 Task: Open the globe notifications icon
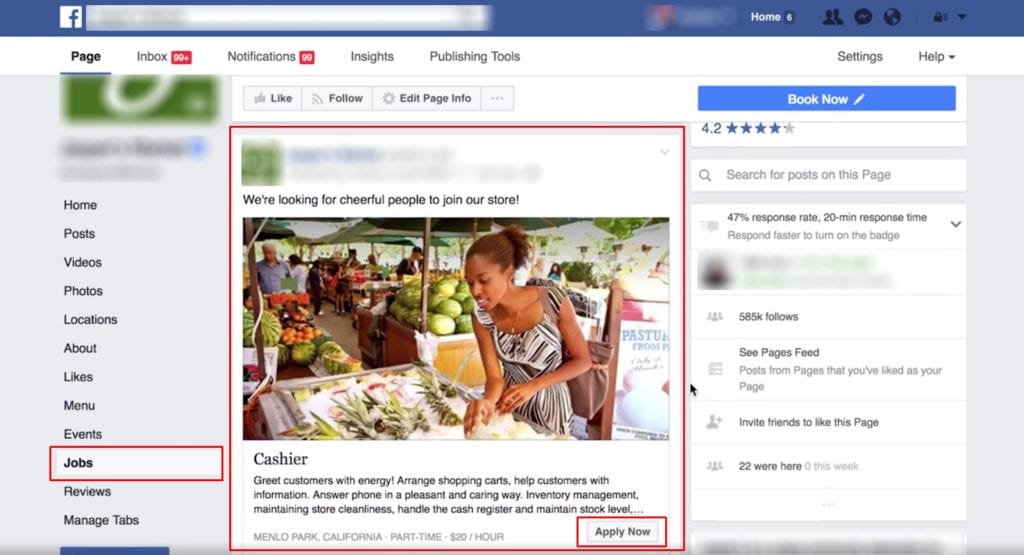pos(892,17)
